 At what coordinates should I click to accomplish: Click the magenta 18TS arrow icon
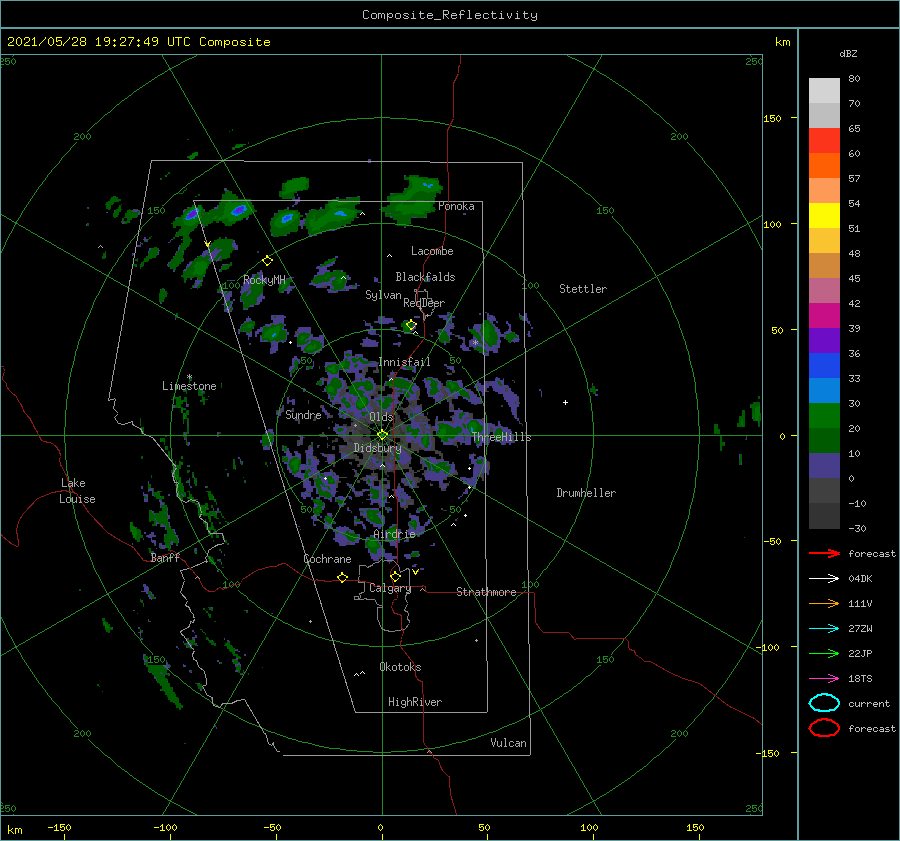click(x=824, y=678)
